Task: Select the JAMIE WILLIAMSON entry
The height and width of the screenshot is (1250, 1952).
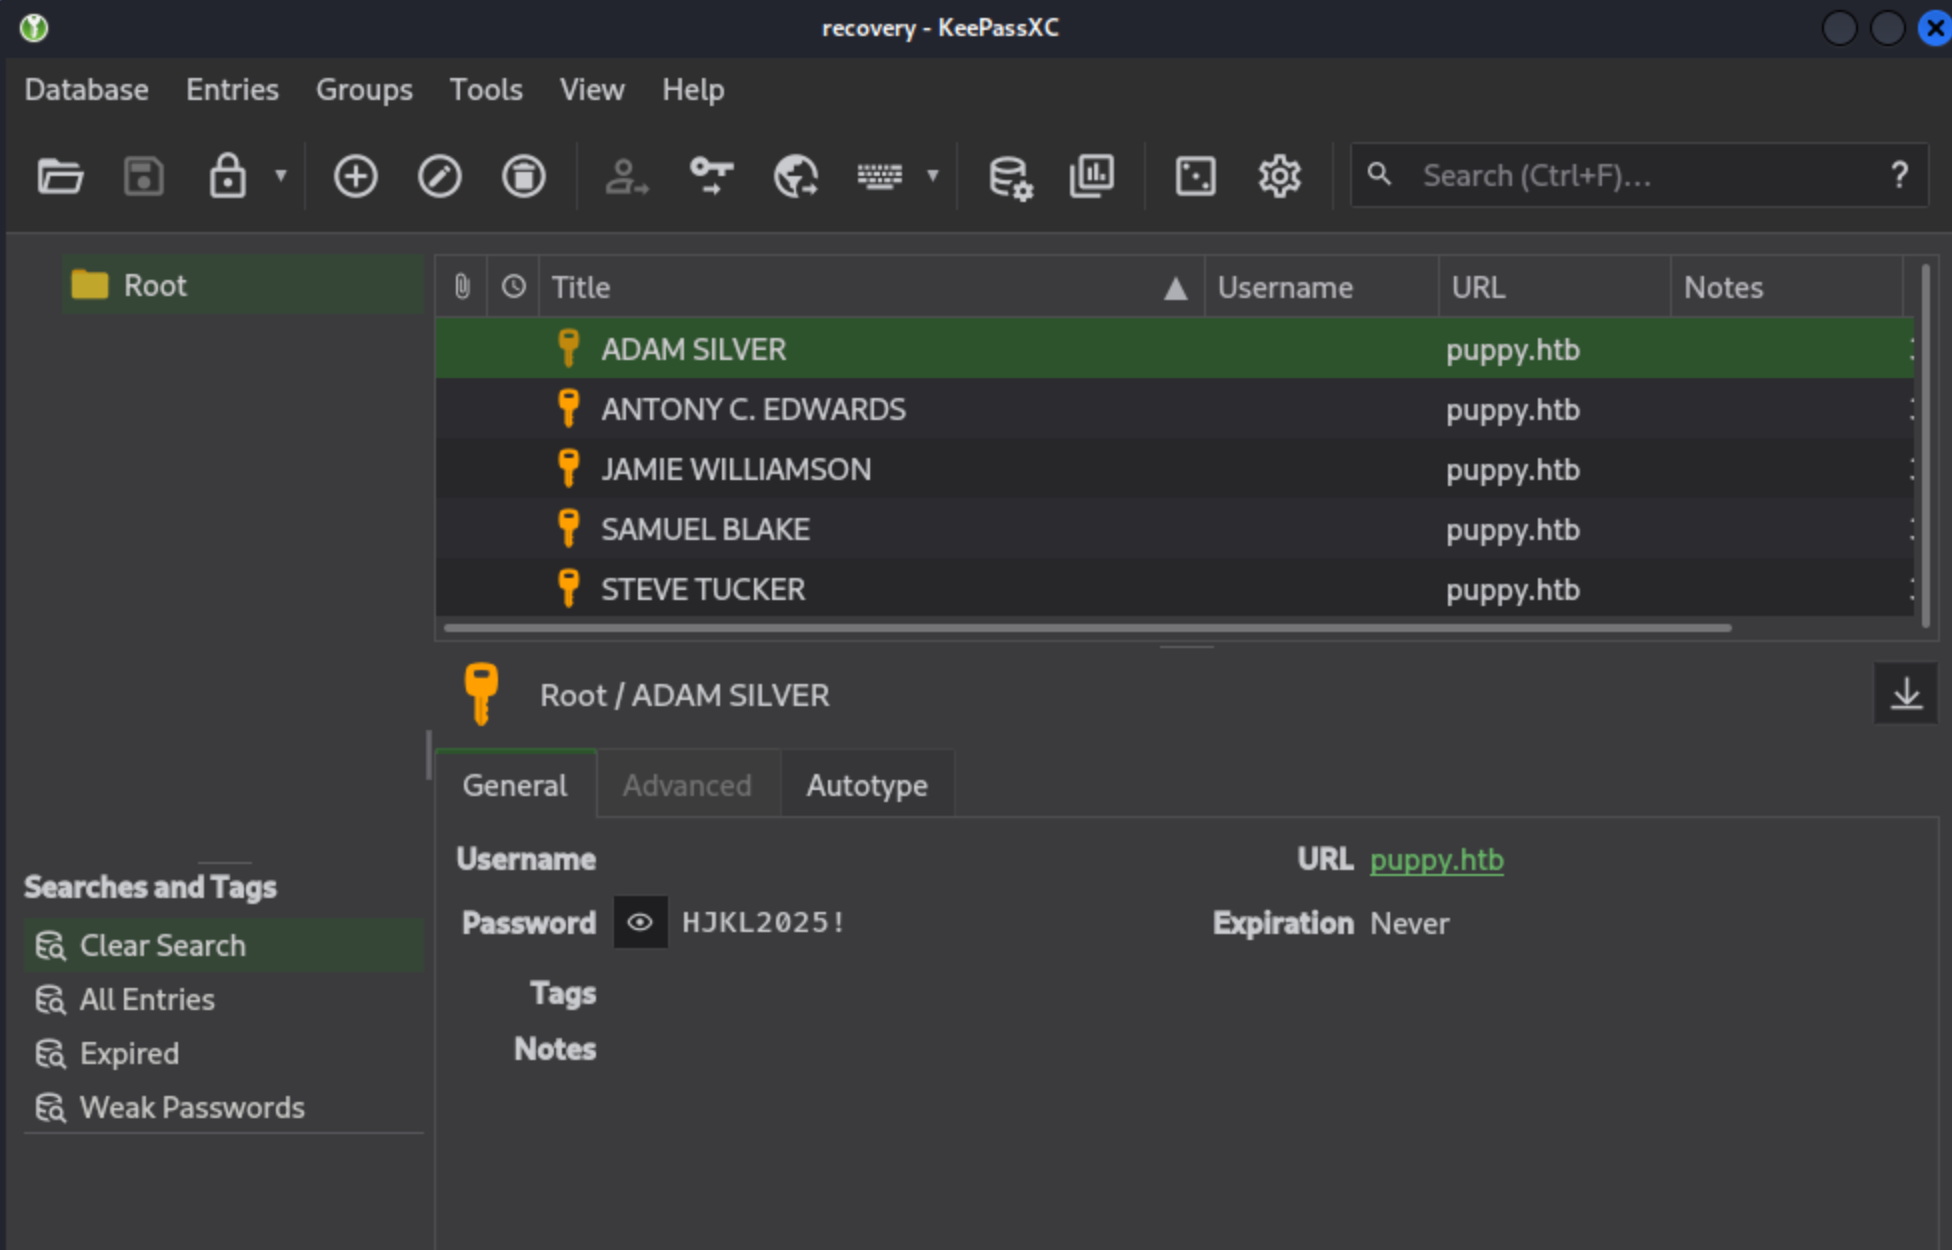Action: pos(736,469)
